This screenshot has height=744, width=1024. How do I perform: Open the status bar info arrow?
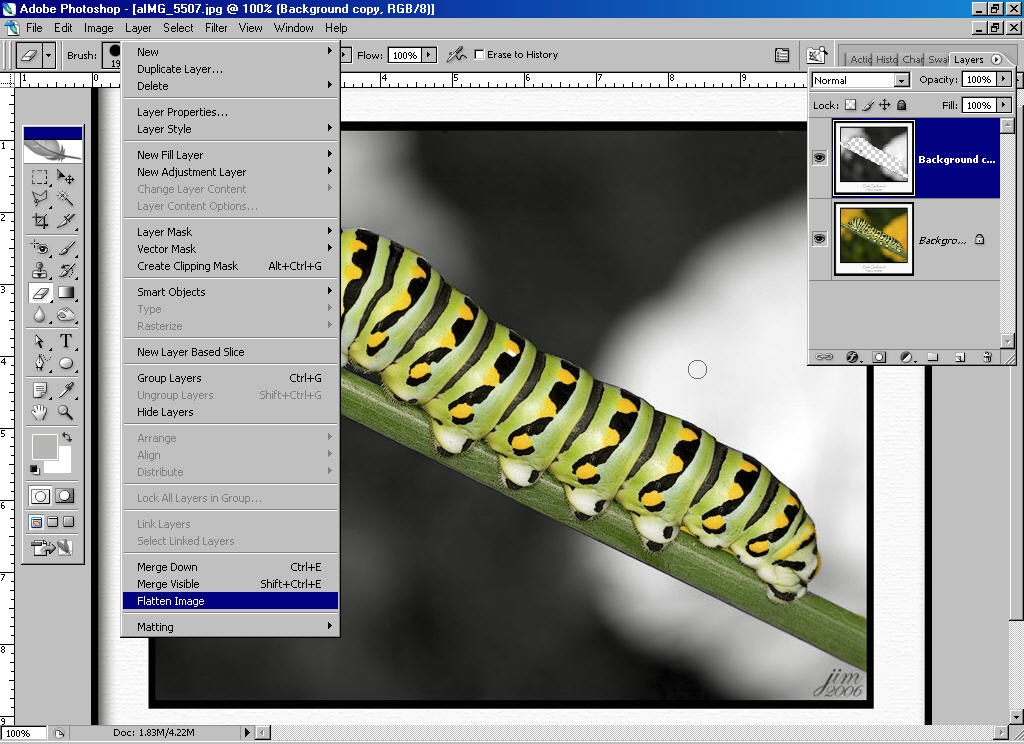247,732
